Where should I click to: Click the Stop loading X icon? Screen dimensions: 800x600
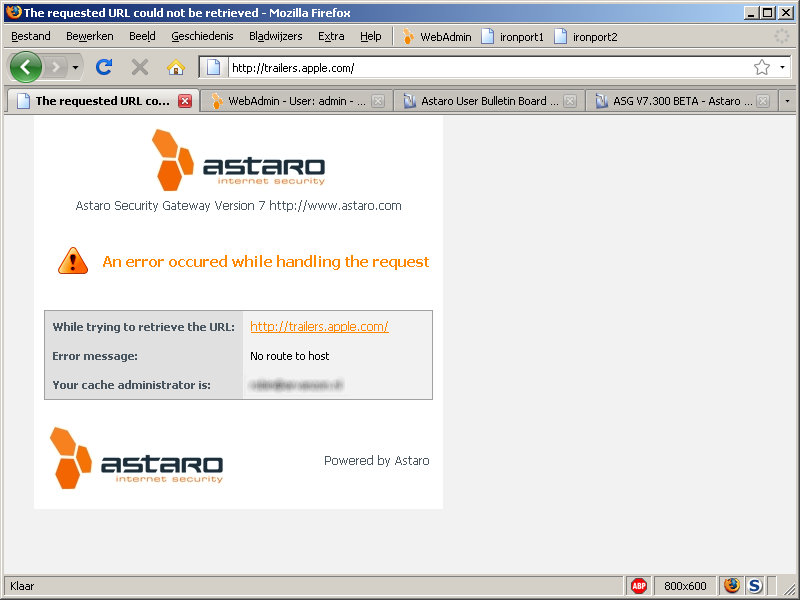pos(140,67)
